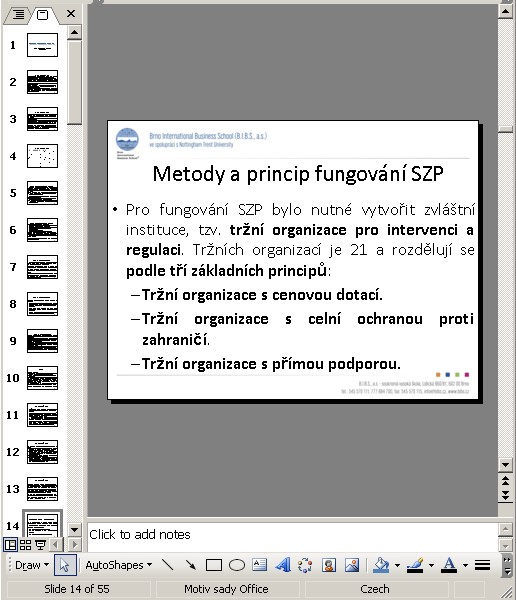The width and height of the screenshot is (516, 600).
Task: Switch to the Slides tab
Action: pos(42,15)
